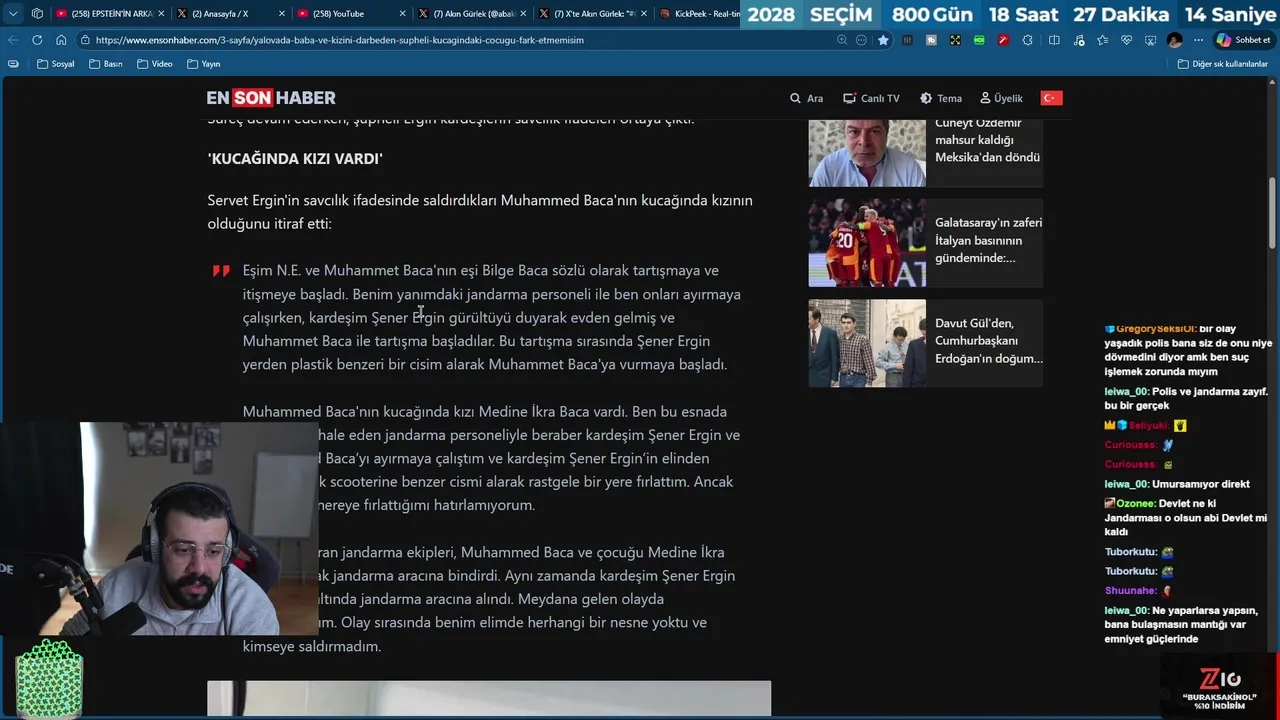Open the zoom magnifier icon in address bar
This screenshot has width=1280, height=720.
point(842,40)
